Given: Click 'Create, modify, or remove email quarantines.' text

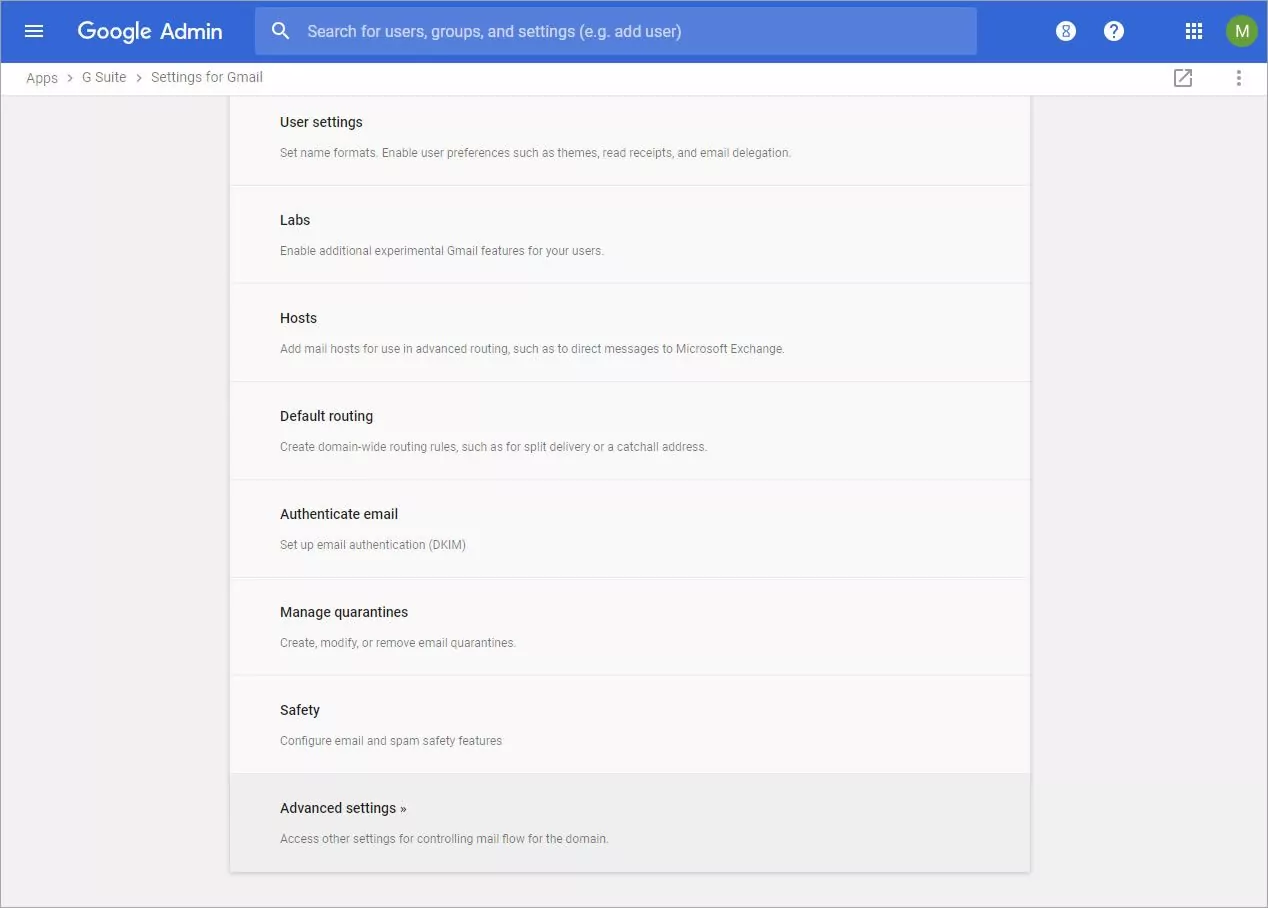Looking at the screenshot, I should (x=398, y=643).
